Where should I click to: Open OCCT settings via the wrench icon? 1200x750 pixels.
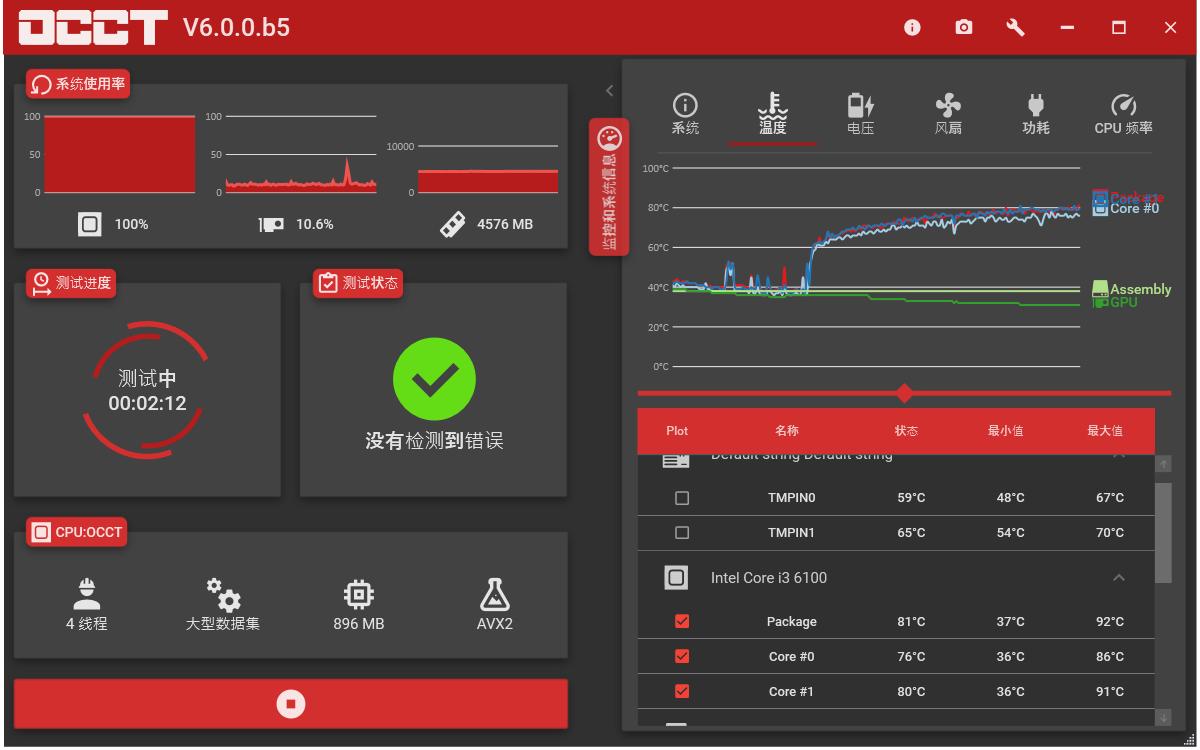1015,28
